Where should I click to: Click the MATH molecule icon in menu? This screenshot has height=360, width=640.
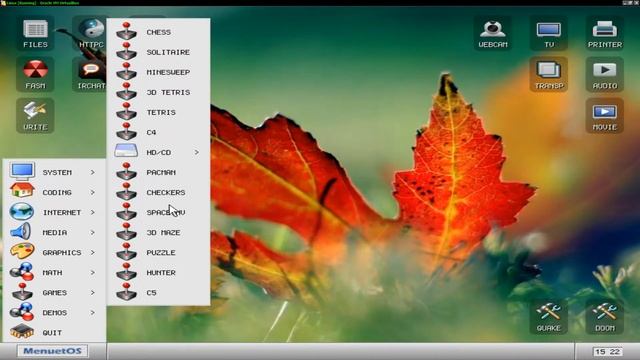point(22,271)
